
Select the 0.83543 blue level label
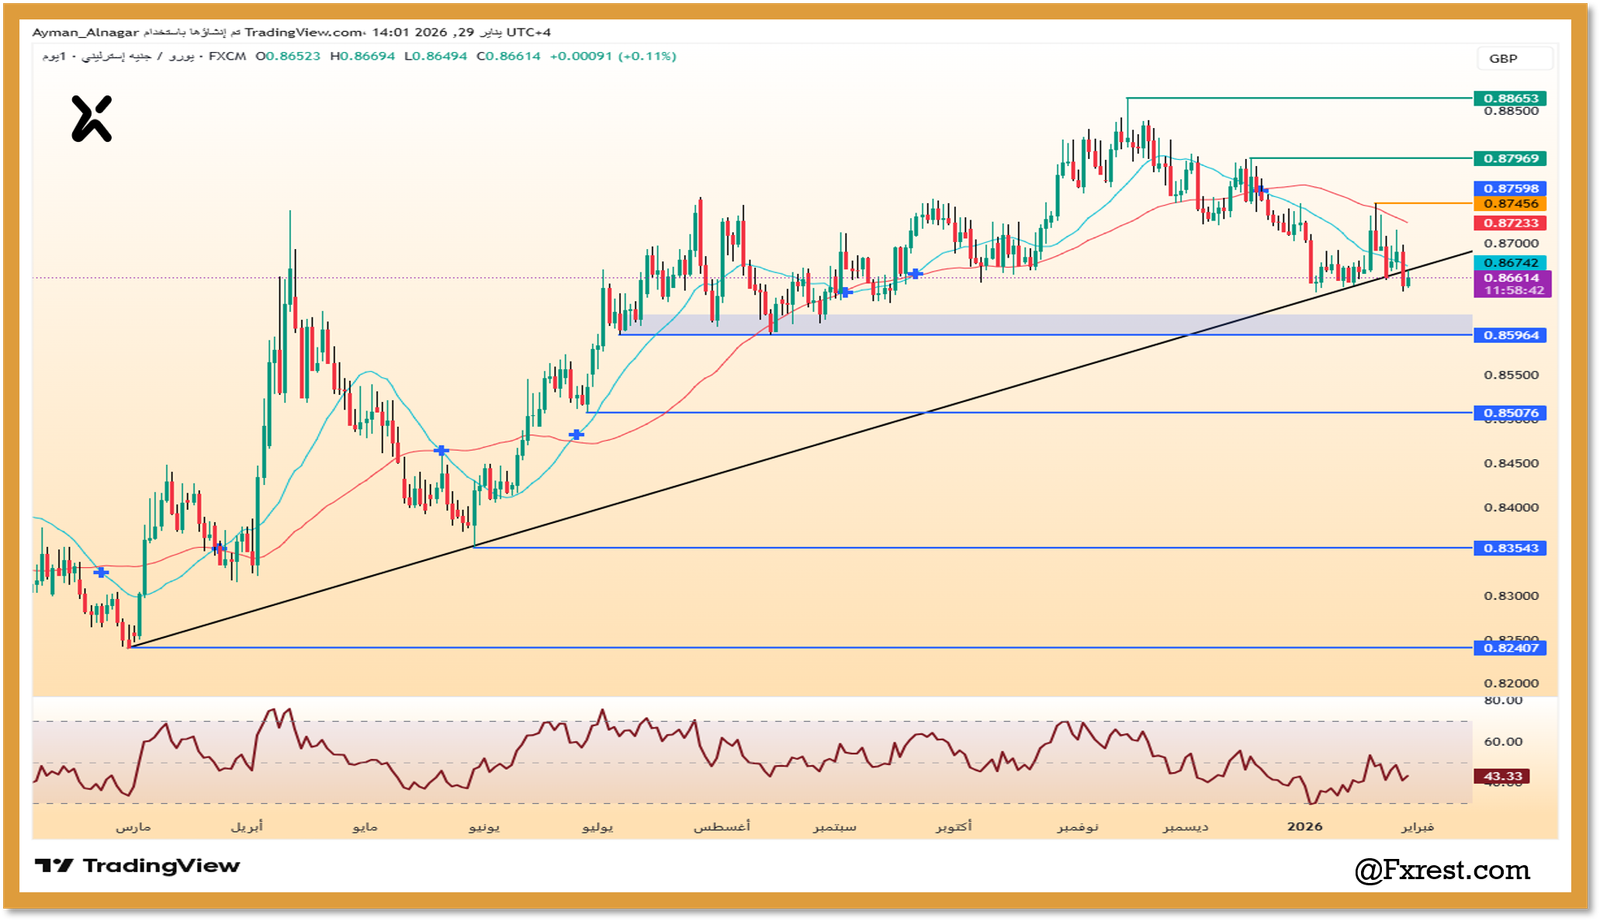(x=1510, y=548)
